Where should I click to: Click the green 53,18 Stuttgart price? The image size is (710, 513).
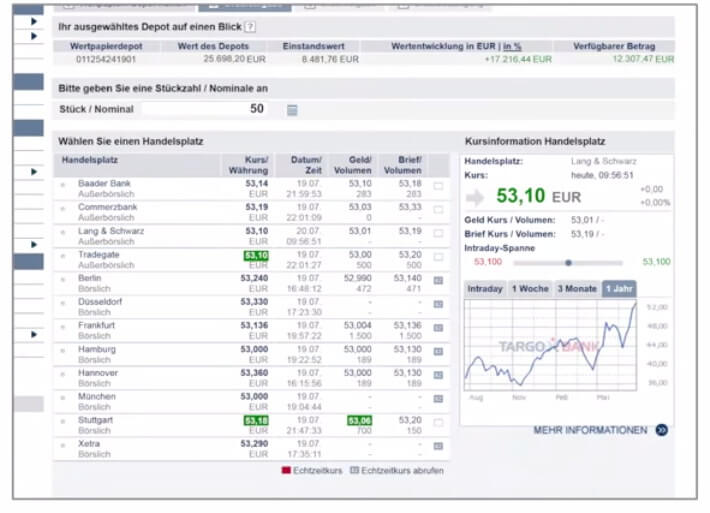[256, 421]
